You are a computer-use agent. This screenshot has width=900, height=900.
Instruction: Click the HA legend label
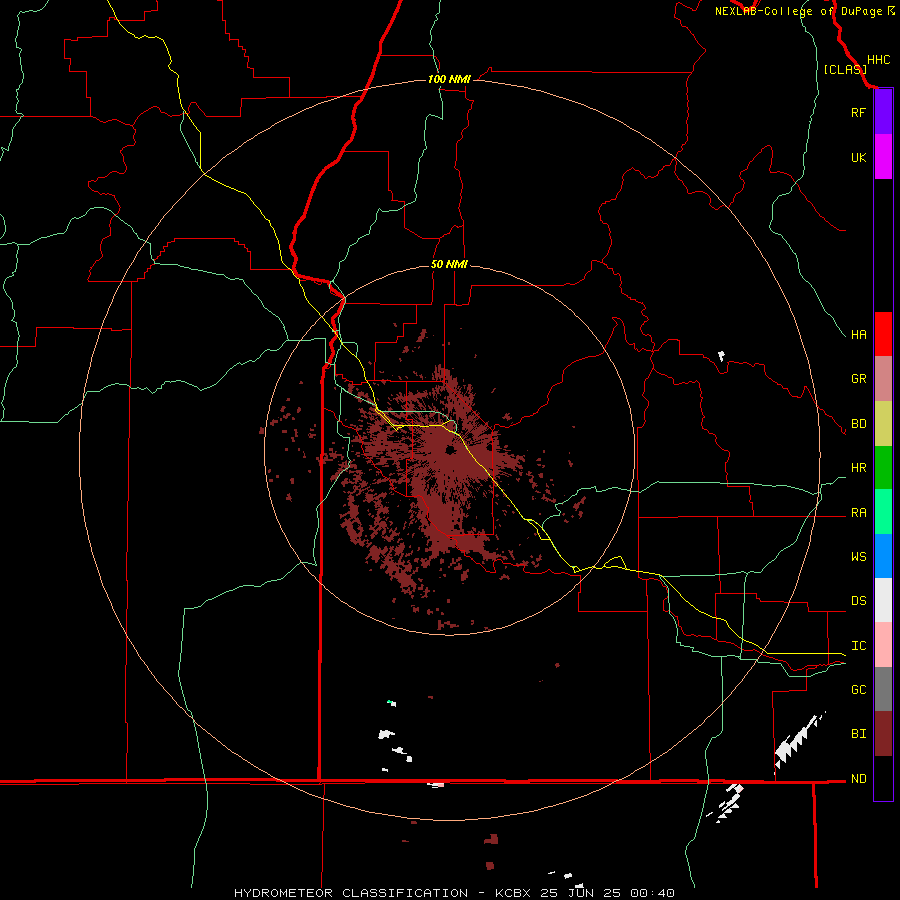point(858,334)
